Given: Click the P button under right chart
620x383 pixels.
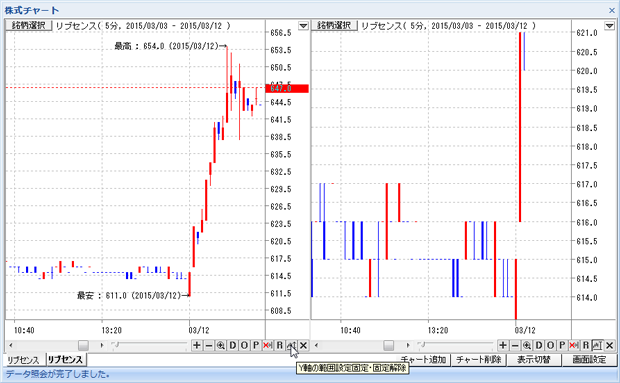Looking at the screenshot, I should (x=562, y=345).
